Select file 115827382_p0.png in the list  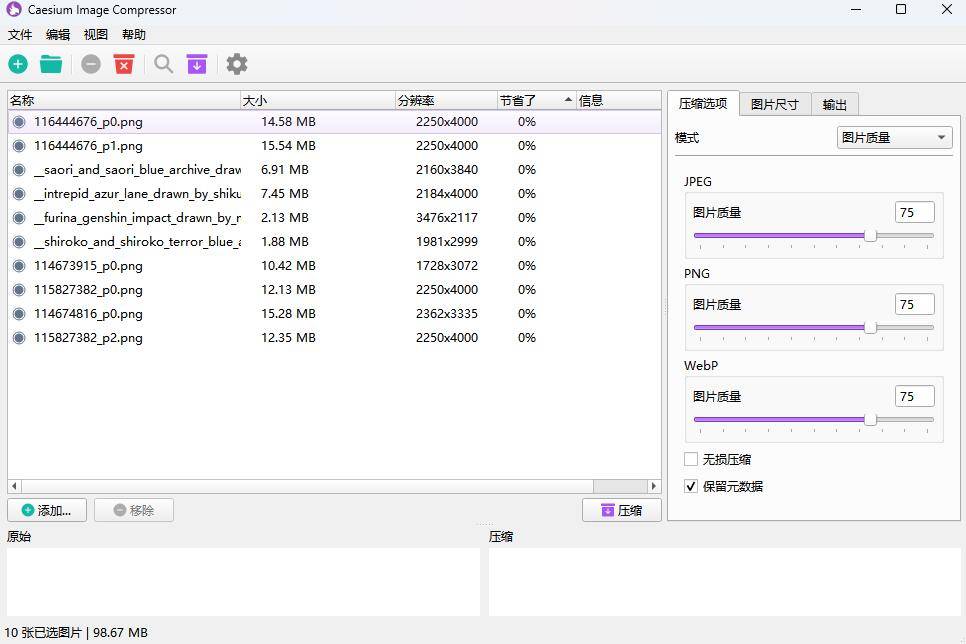[x=335, y=290]
